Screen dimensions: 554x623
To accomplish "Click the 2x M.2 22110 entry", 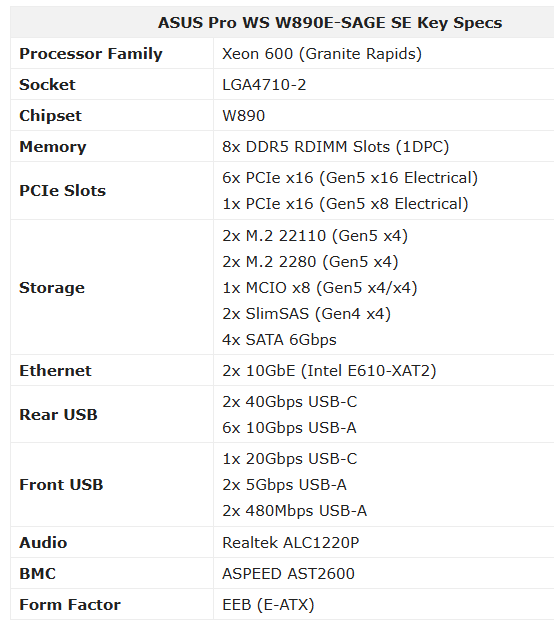I will 315,236.
